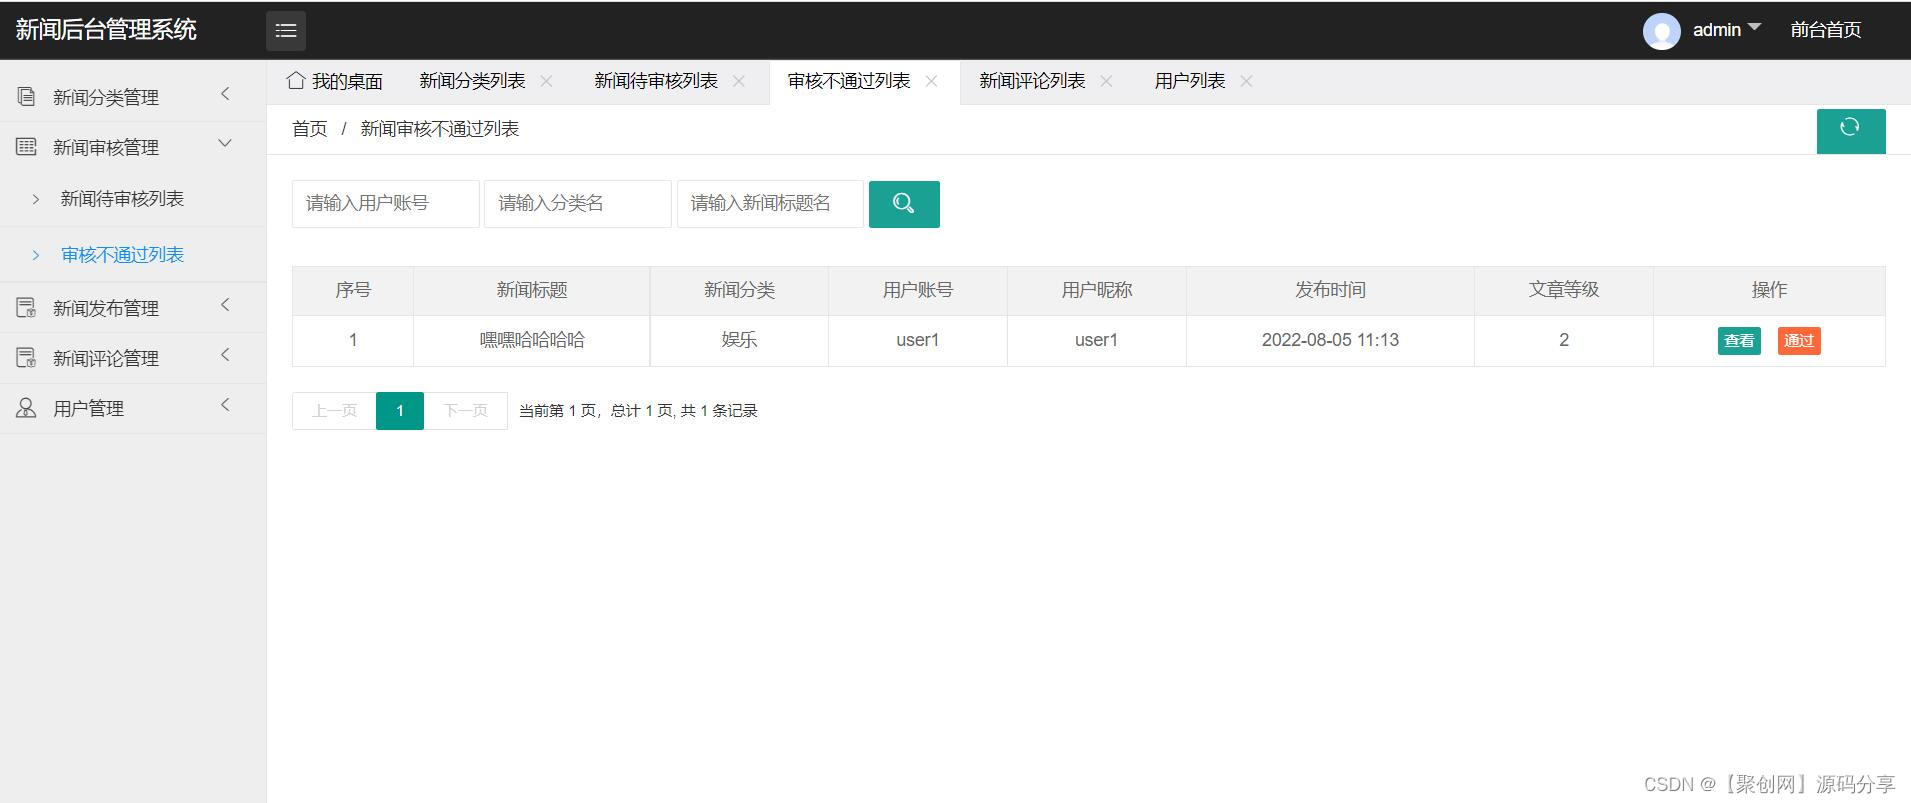The height and width of the screenshot is (803, 1911).
Task: Open 新闻待审核列表 in the sidebar
Action: pyautogui.click(x=122, y=199)
